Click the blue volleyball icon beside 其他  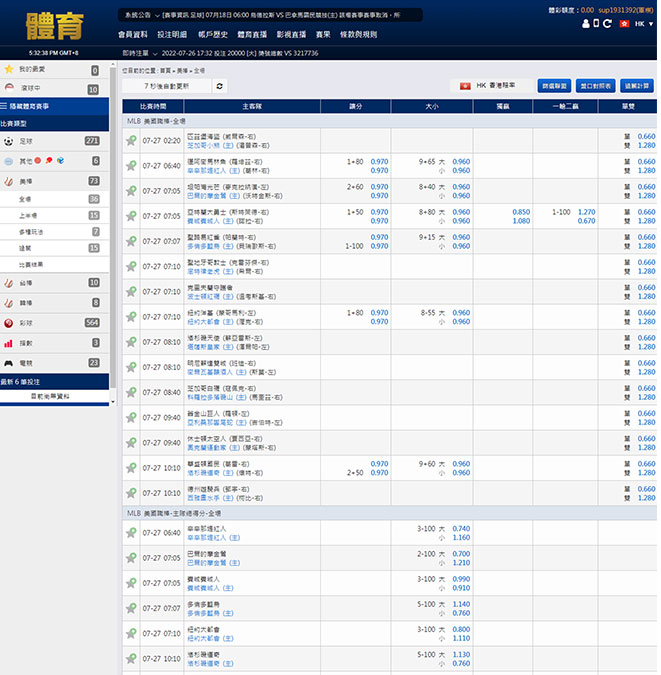(60, 161)
